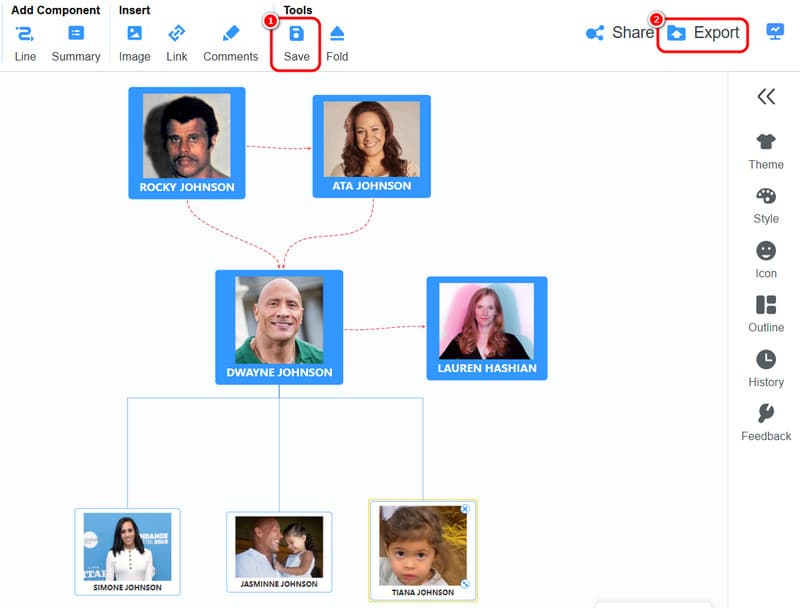The height and width of the screenshot is (608, 800).
Task: Open the Icon panel
Action: pos(766,260)
